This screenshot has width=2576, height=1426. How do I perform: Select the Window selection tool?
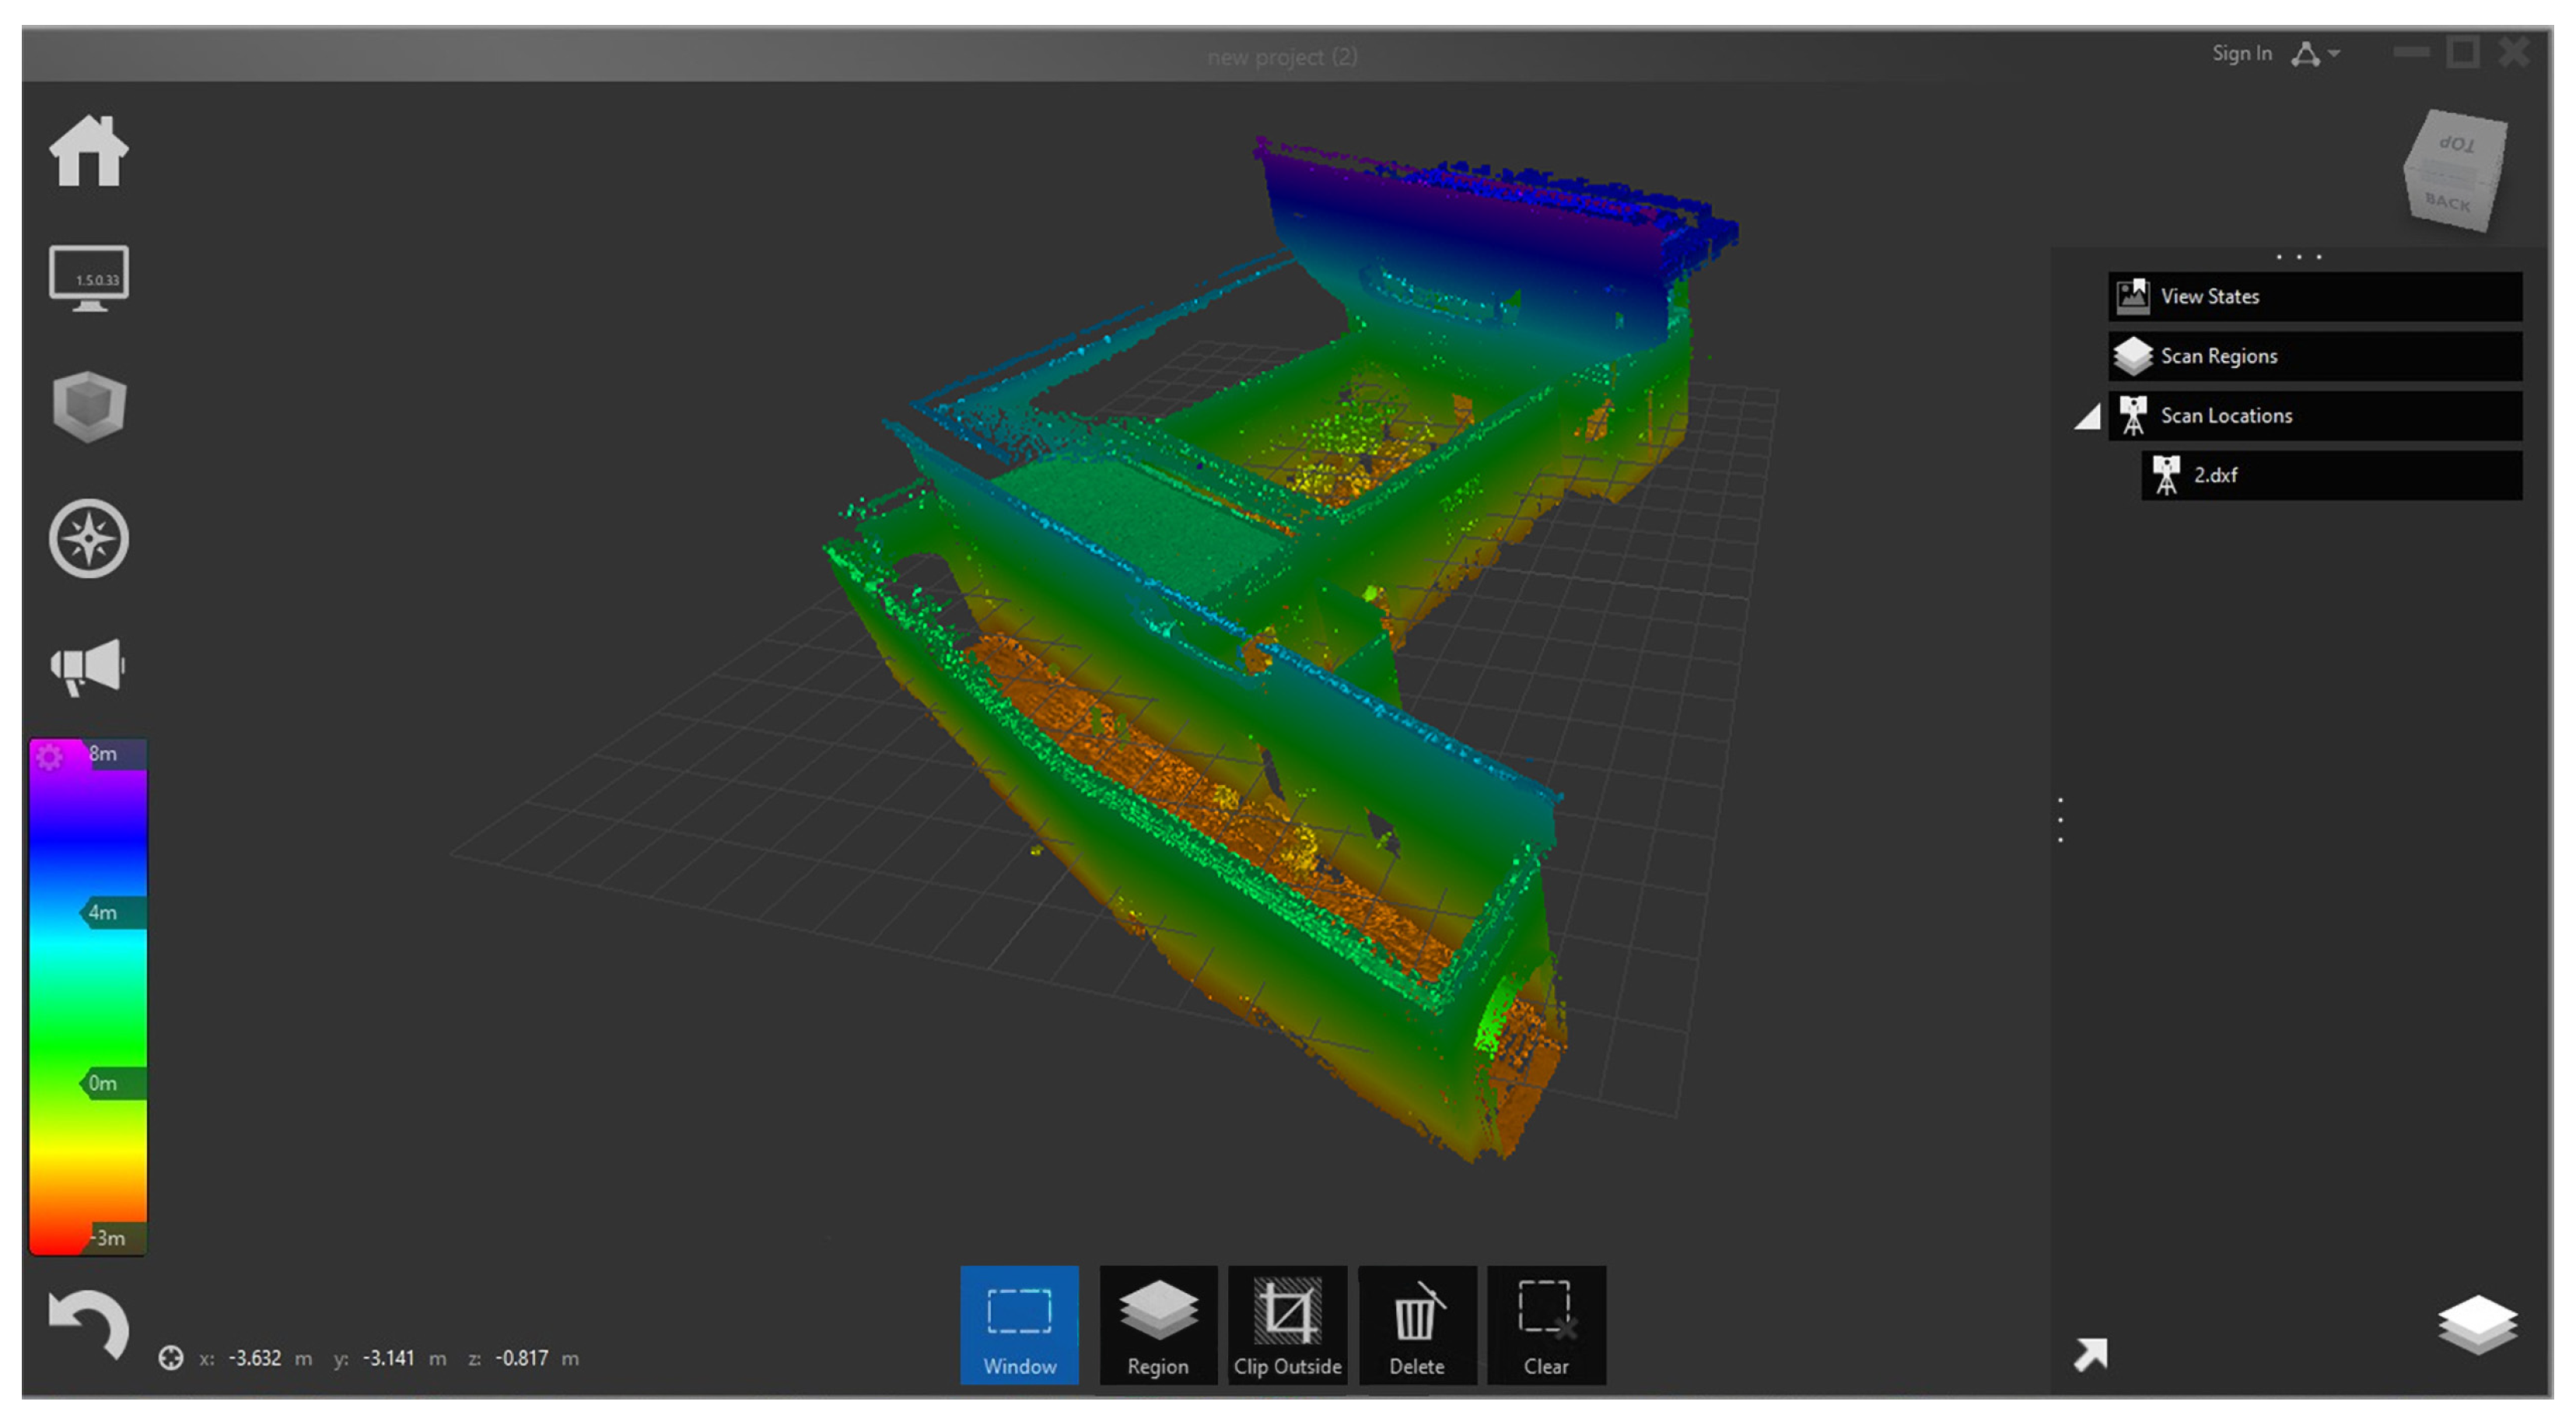pos(1018,1324)
